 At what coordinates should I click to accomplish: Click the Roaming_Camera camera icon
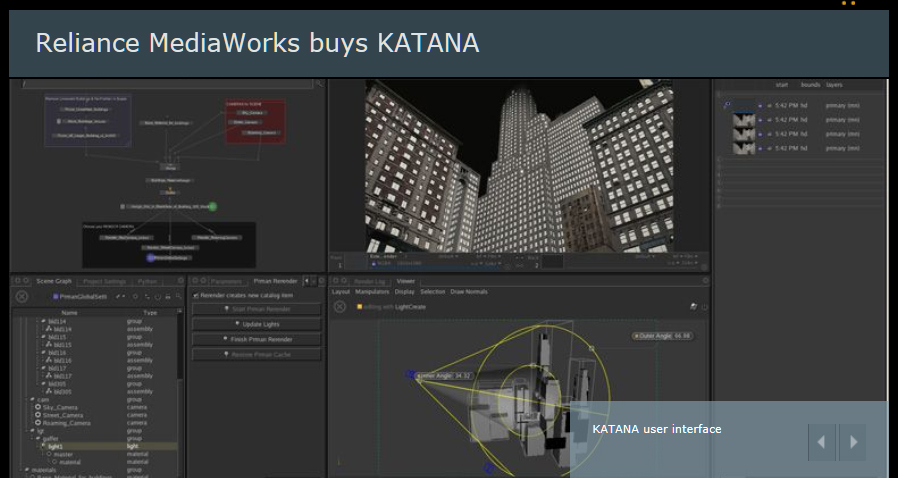[x=38, y=423]
